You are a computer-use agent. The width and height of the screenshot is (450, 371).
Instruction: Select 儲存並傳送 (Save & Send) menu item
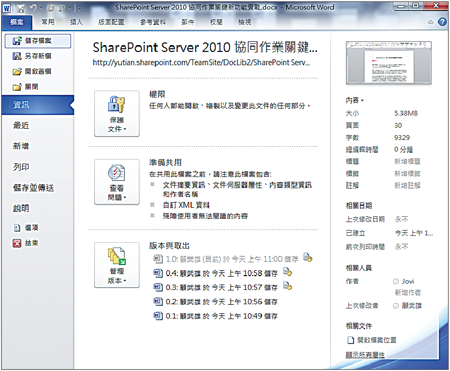(33, 188)
